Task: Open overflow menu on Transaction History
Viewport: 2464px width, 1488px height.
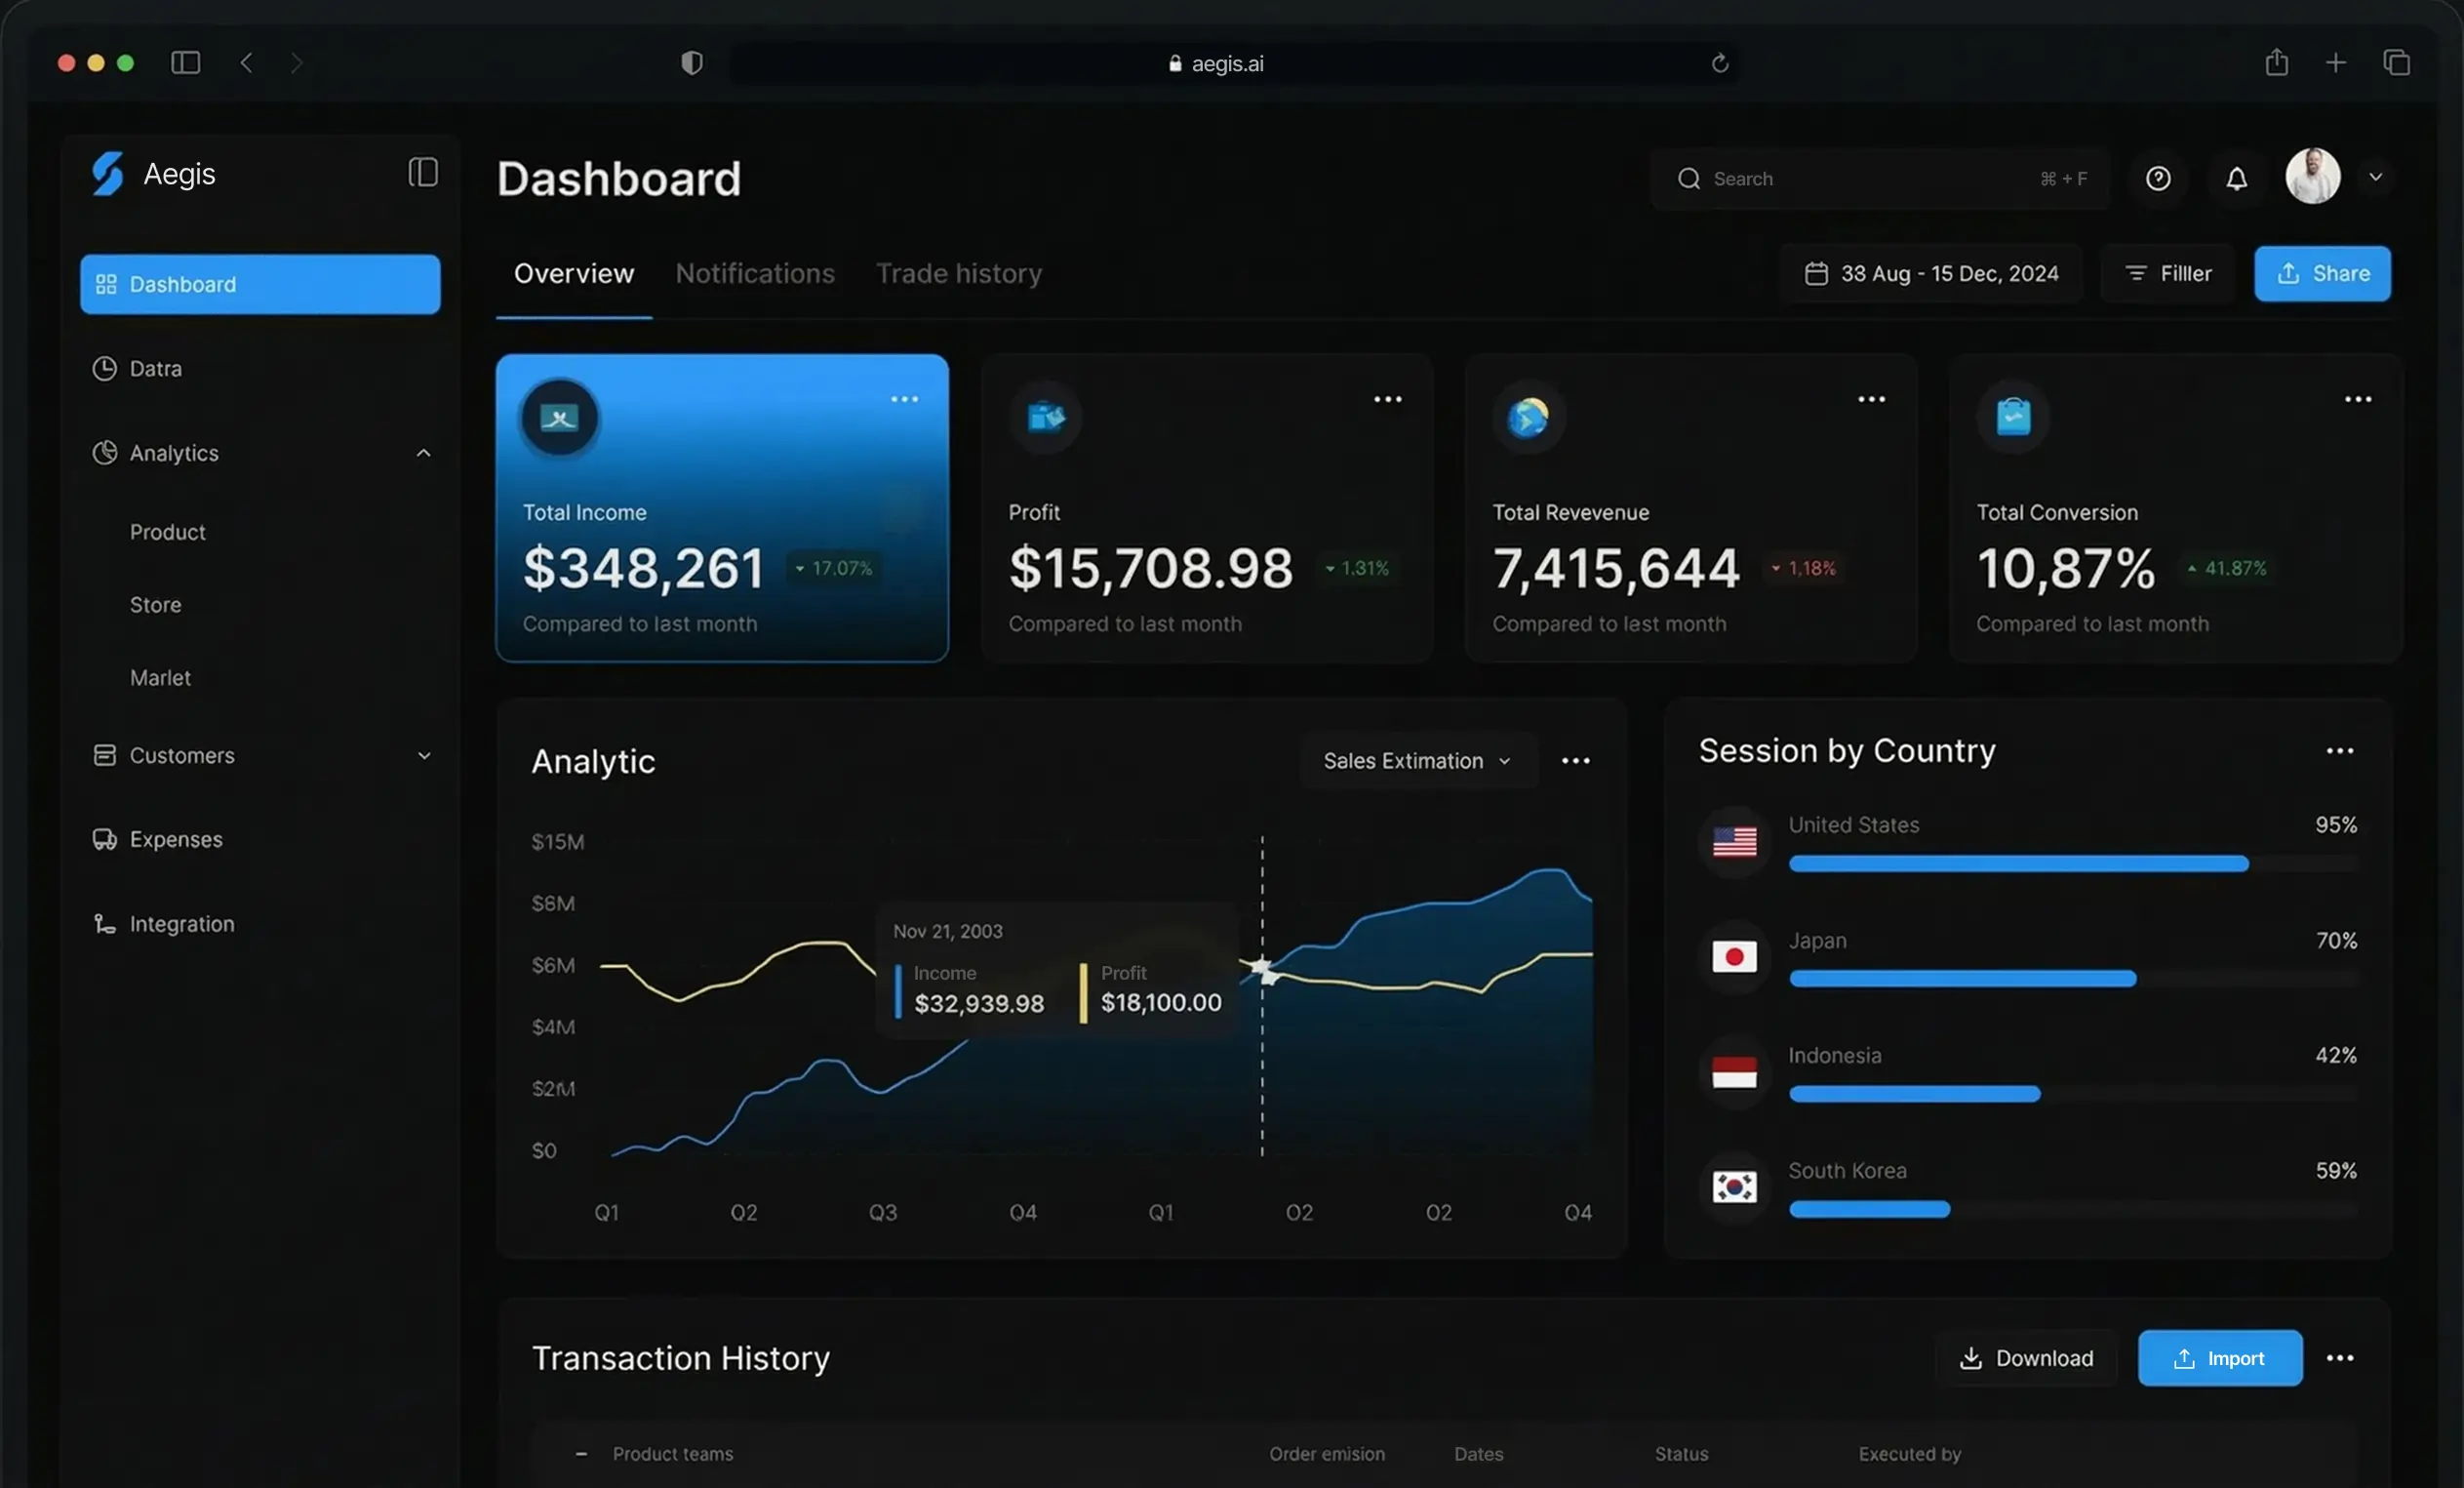Action: [x=2340, y=1357]
